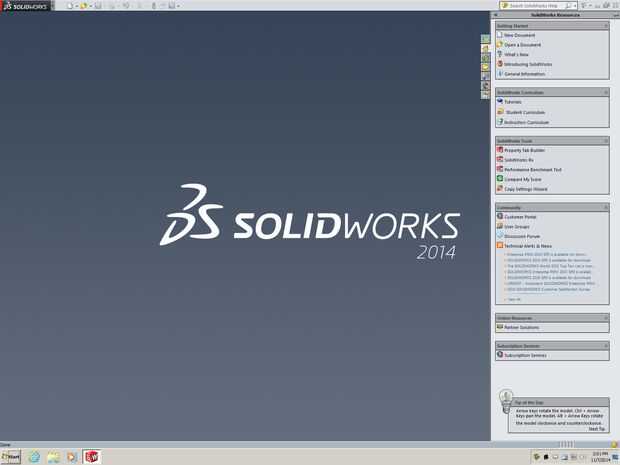Open the Options toolbar icon
The height and width of the screenshot is (465, 620).
point(172,6)
